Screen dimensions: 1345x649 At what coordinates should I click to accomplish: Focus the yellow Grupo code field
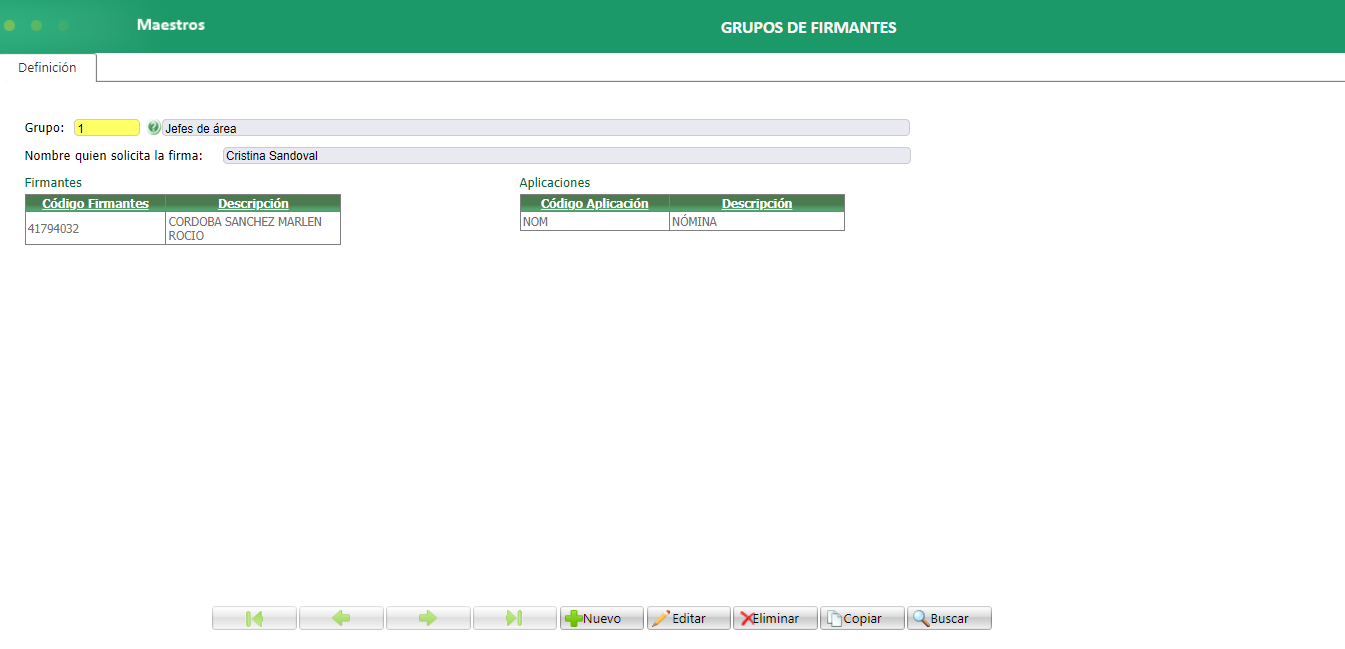tap(107, 128)
